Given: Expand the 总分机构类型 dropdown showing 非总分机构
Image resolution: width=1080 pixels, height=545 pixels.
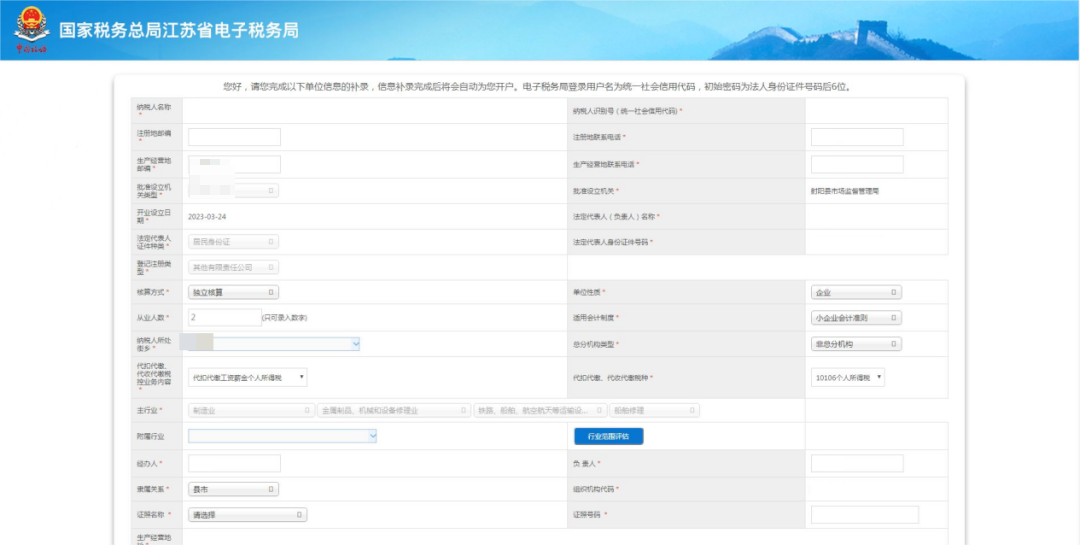Looking at the screenshot, I should click(856, 344).
